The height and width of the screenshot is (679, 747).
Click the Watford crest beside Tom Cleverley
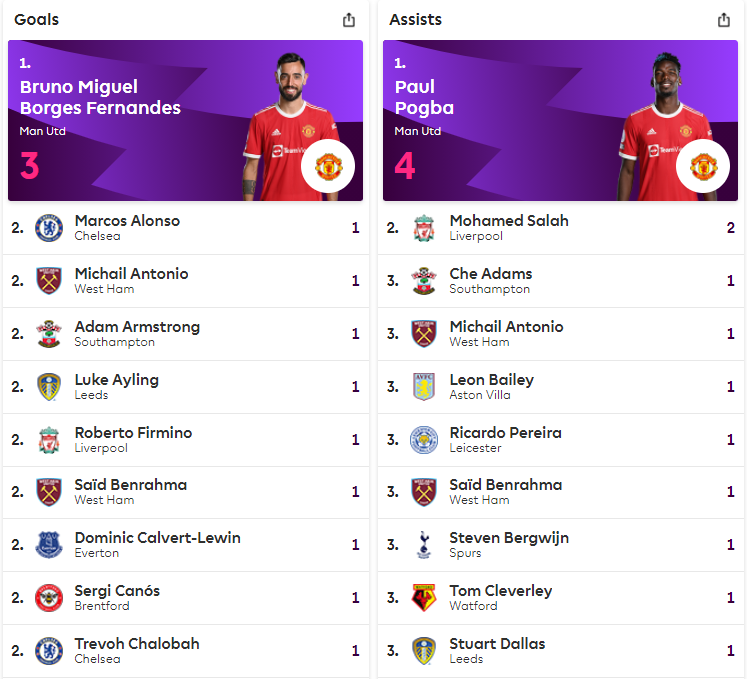[424, 598]
